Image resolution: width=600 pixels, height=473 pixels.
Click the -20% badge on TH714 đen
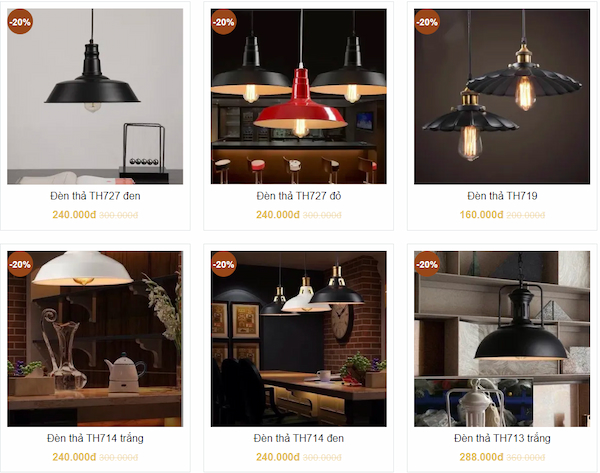tap(223, 264)
